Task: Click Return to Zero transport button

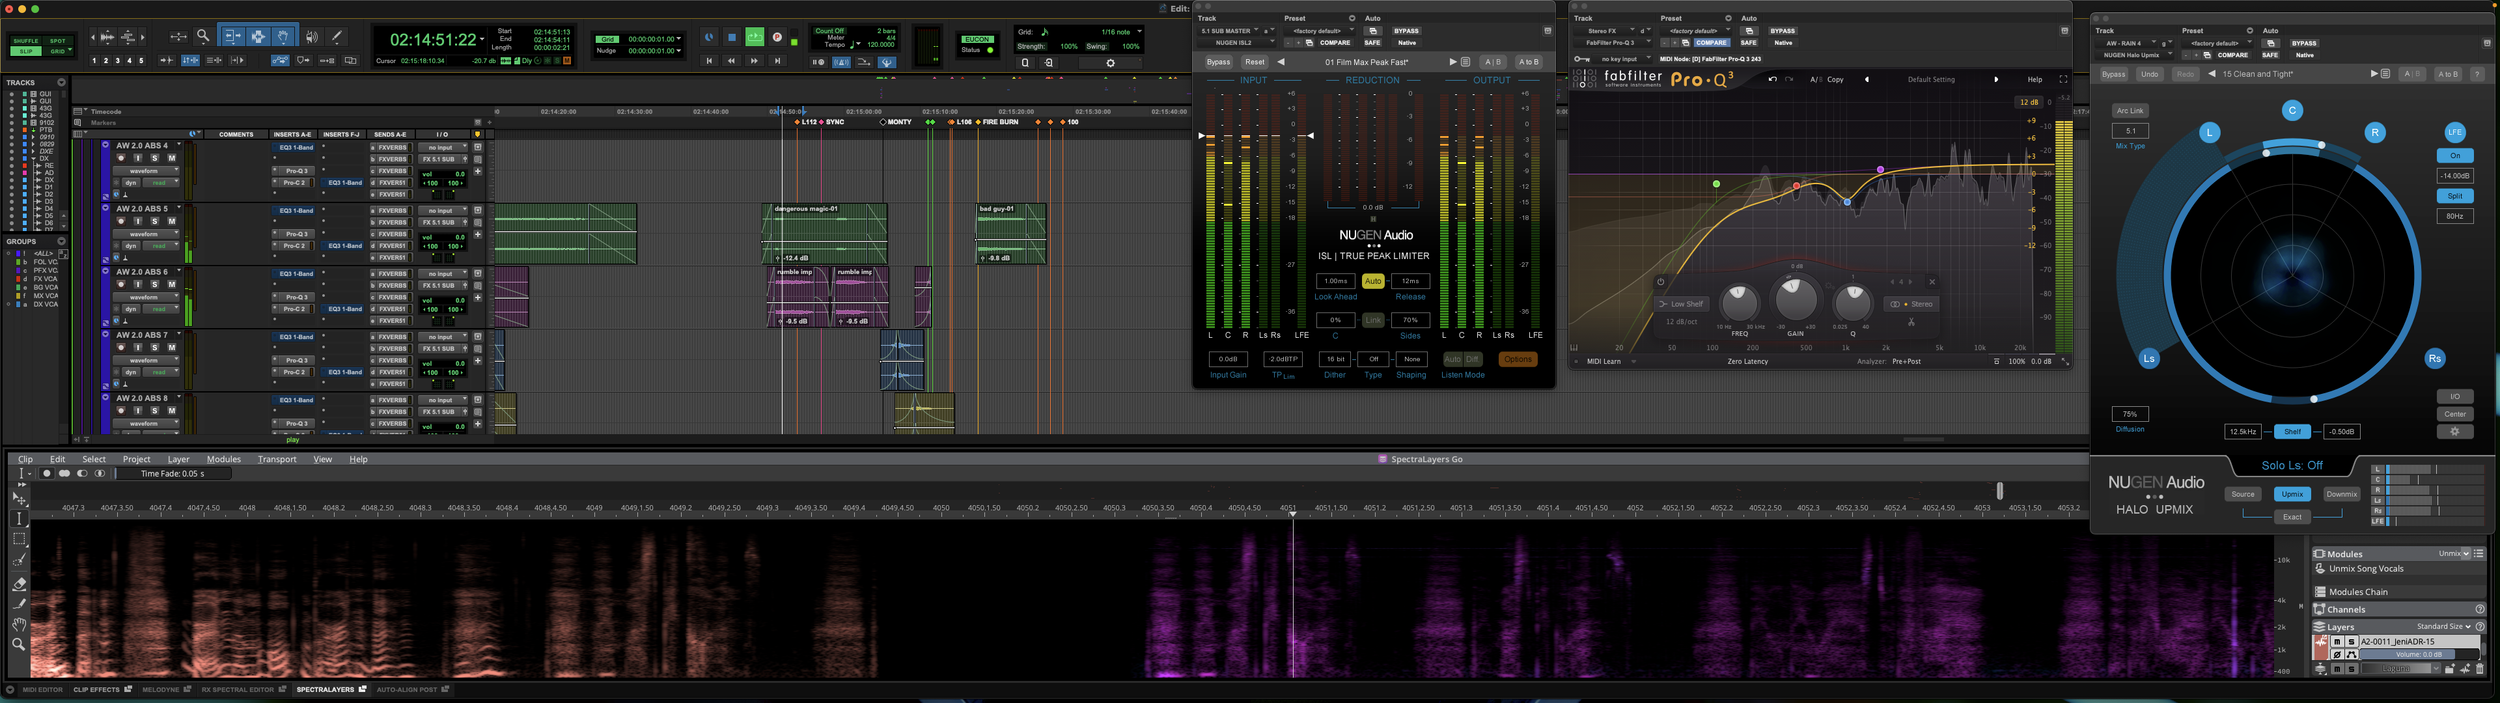Action: pyautogui.click(x=709, y=61)
